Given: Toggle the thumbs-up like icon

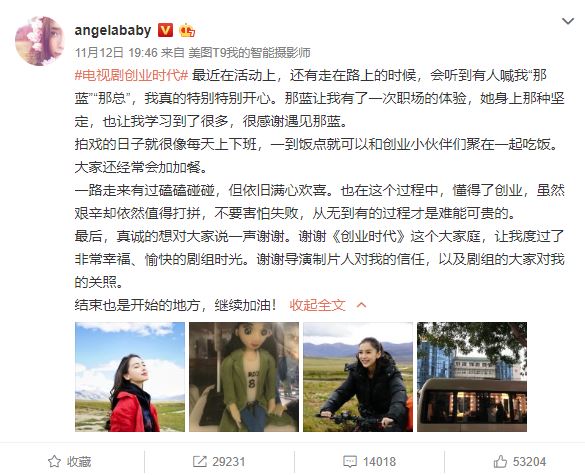Looking at the screenshot, I should pyautogui.click(x=500, y=462).
